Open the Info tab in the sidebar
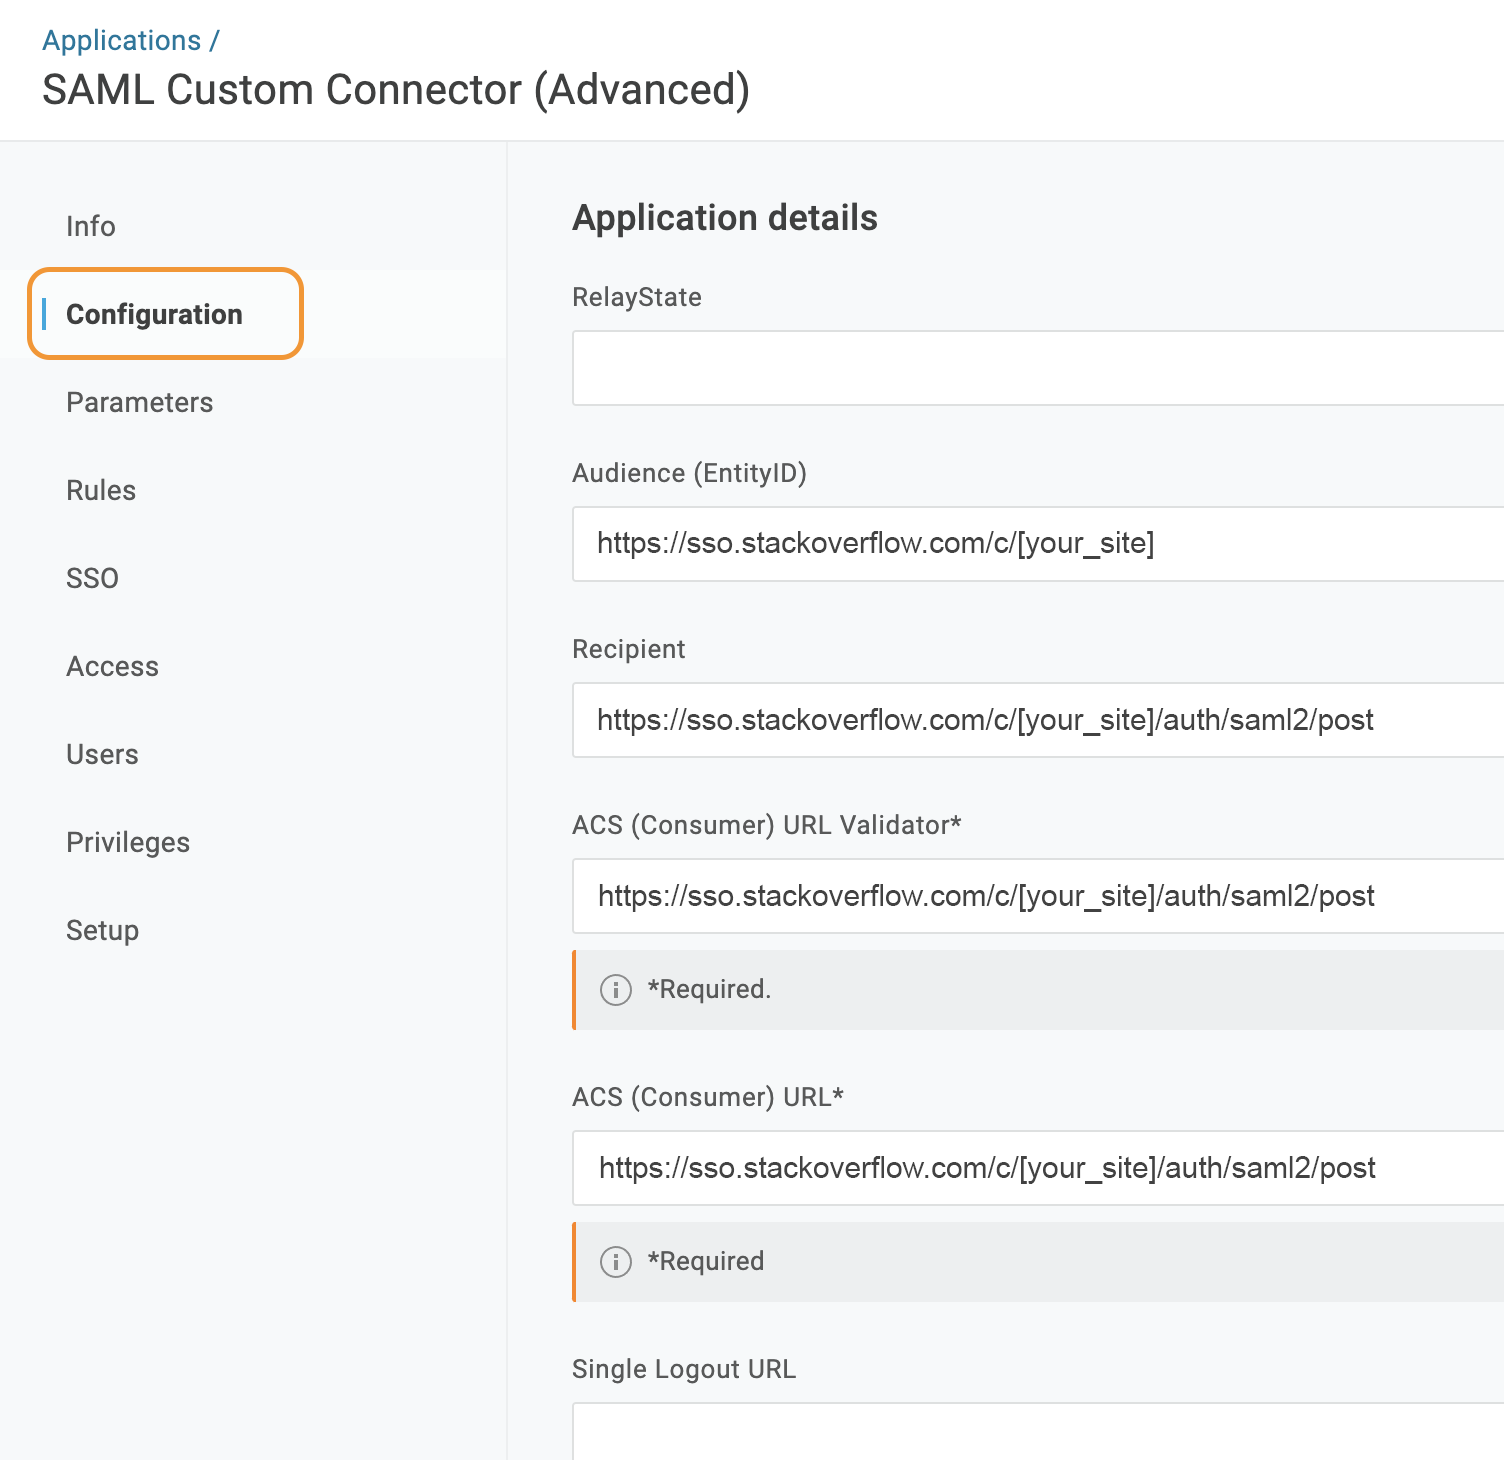The image size is (1504, 1460). coord(91,227)
